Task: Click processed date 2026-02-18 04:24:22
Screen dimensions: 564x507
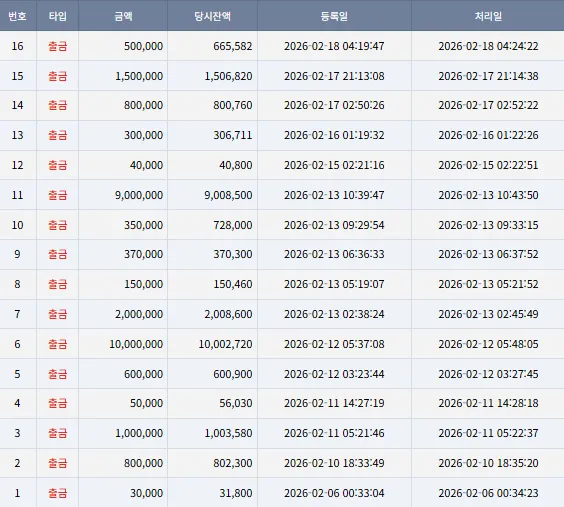Action: tap(488, 46)
